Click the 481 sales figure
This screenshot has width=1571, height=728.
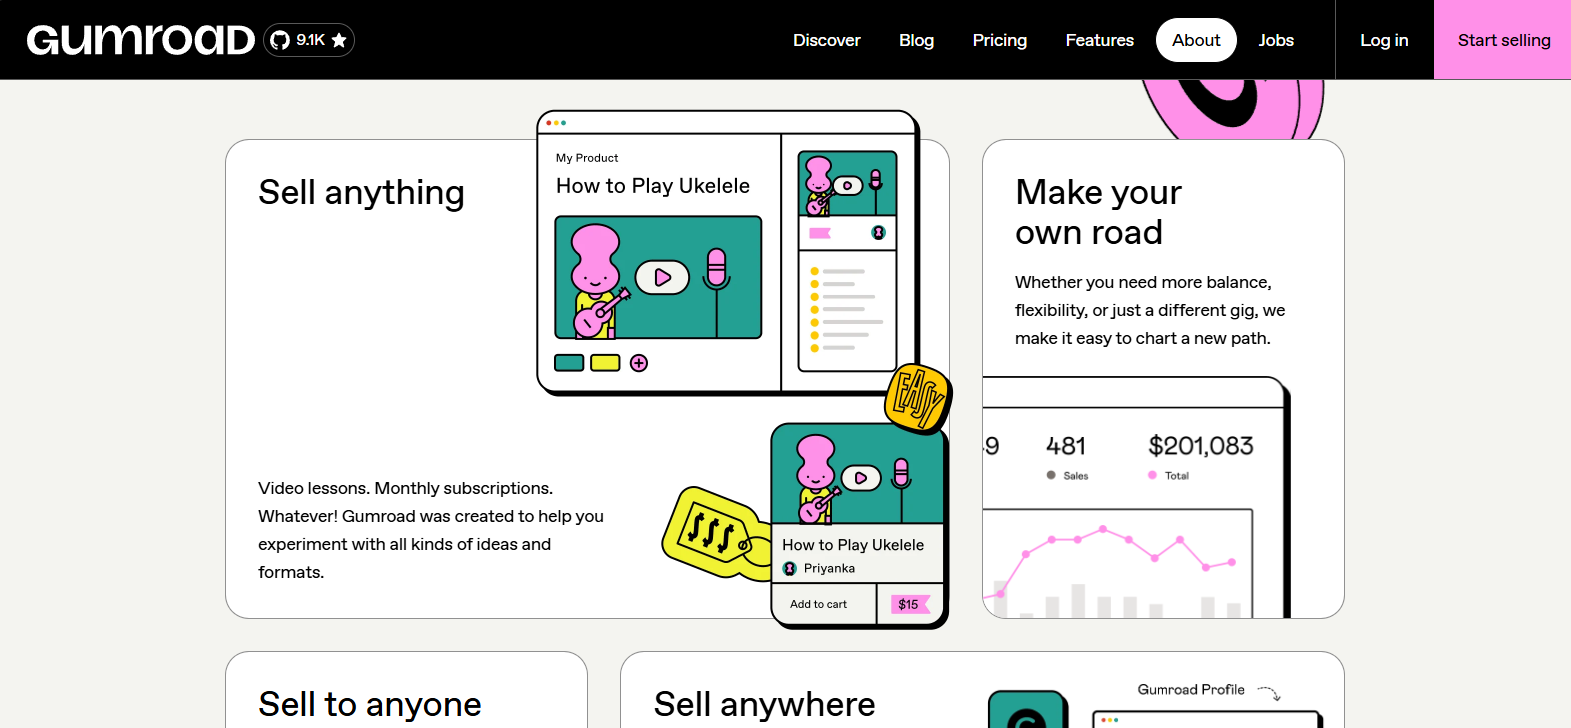(x=1066, y=446)
